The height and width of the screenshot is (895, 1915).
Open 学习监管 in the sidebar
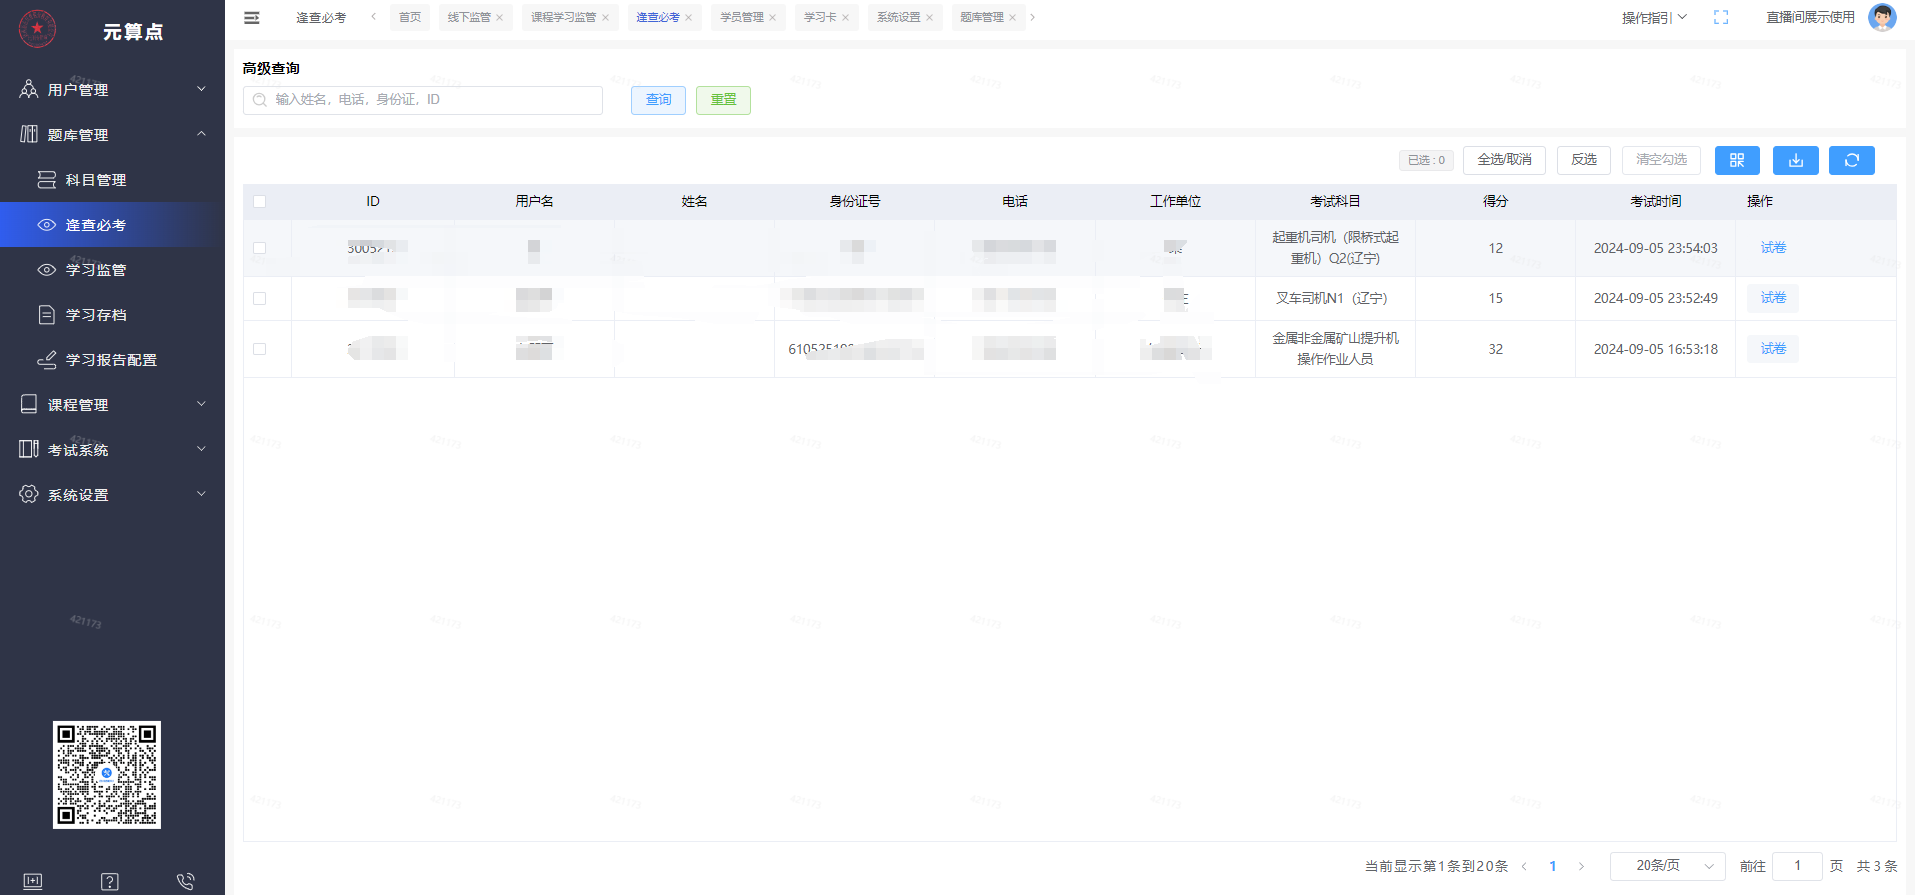[112, 270]
